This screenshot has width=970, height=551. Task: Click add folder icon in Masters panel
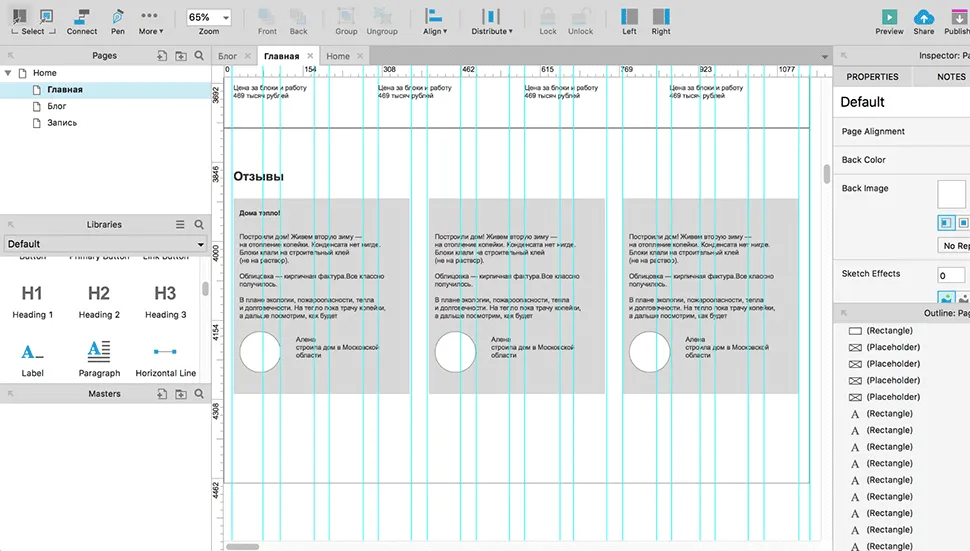(x=181, y=394)
